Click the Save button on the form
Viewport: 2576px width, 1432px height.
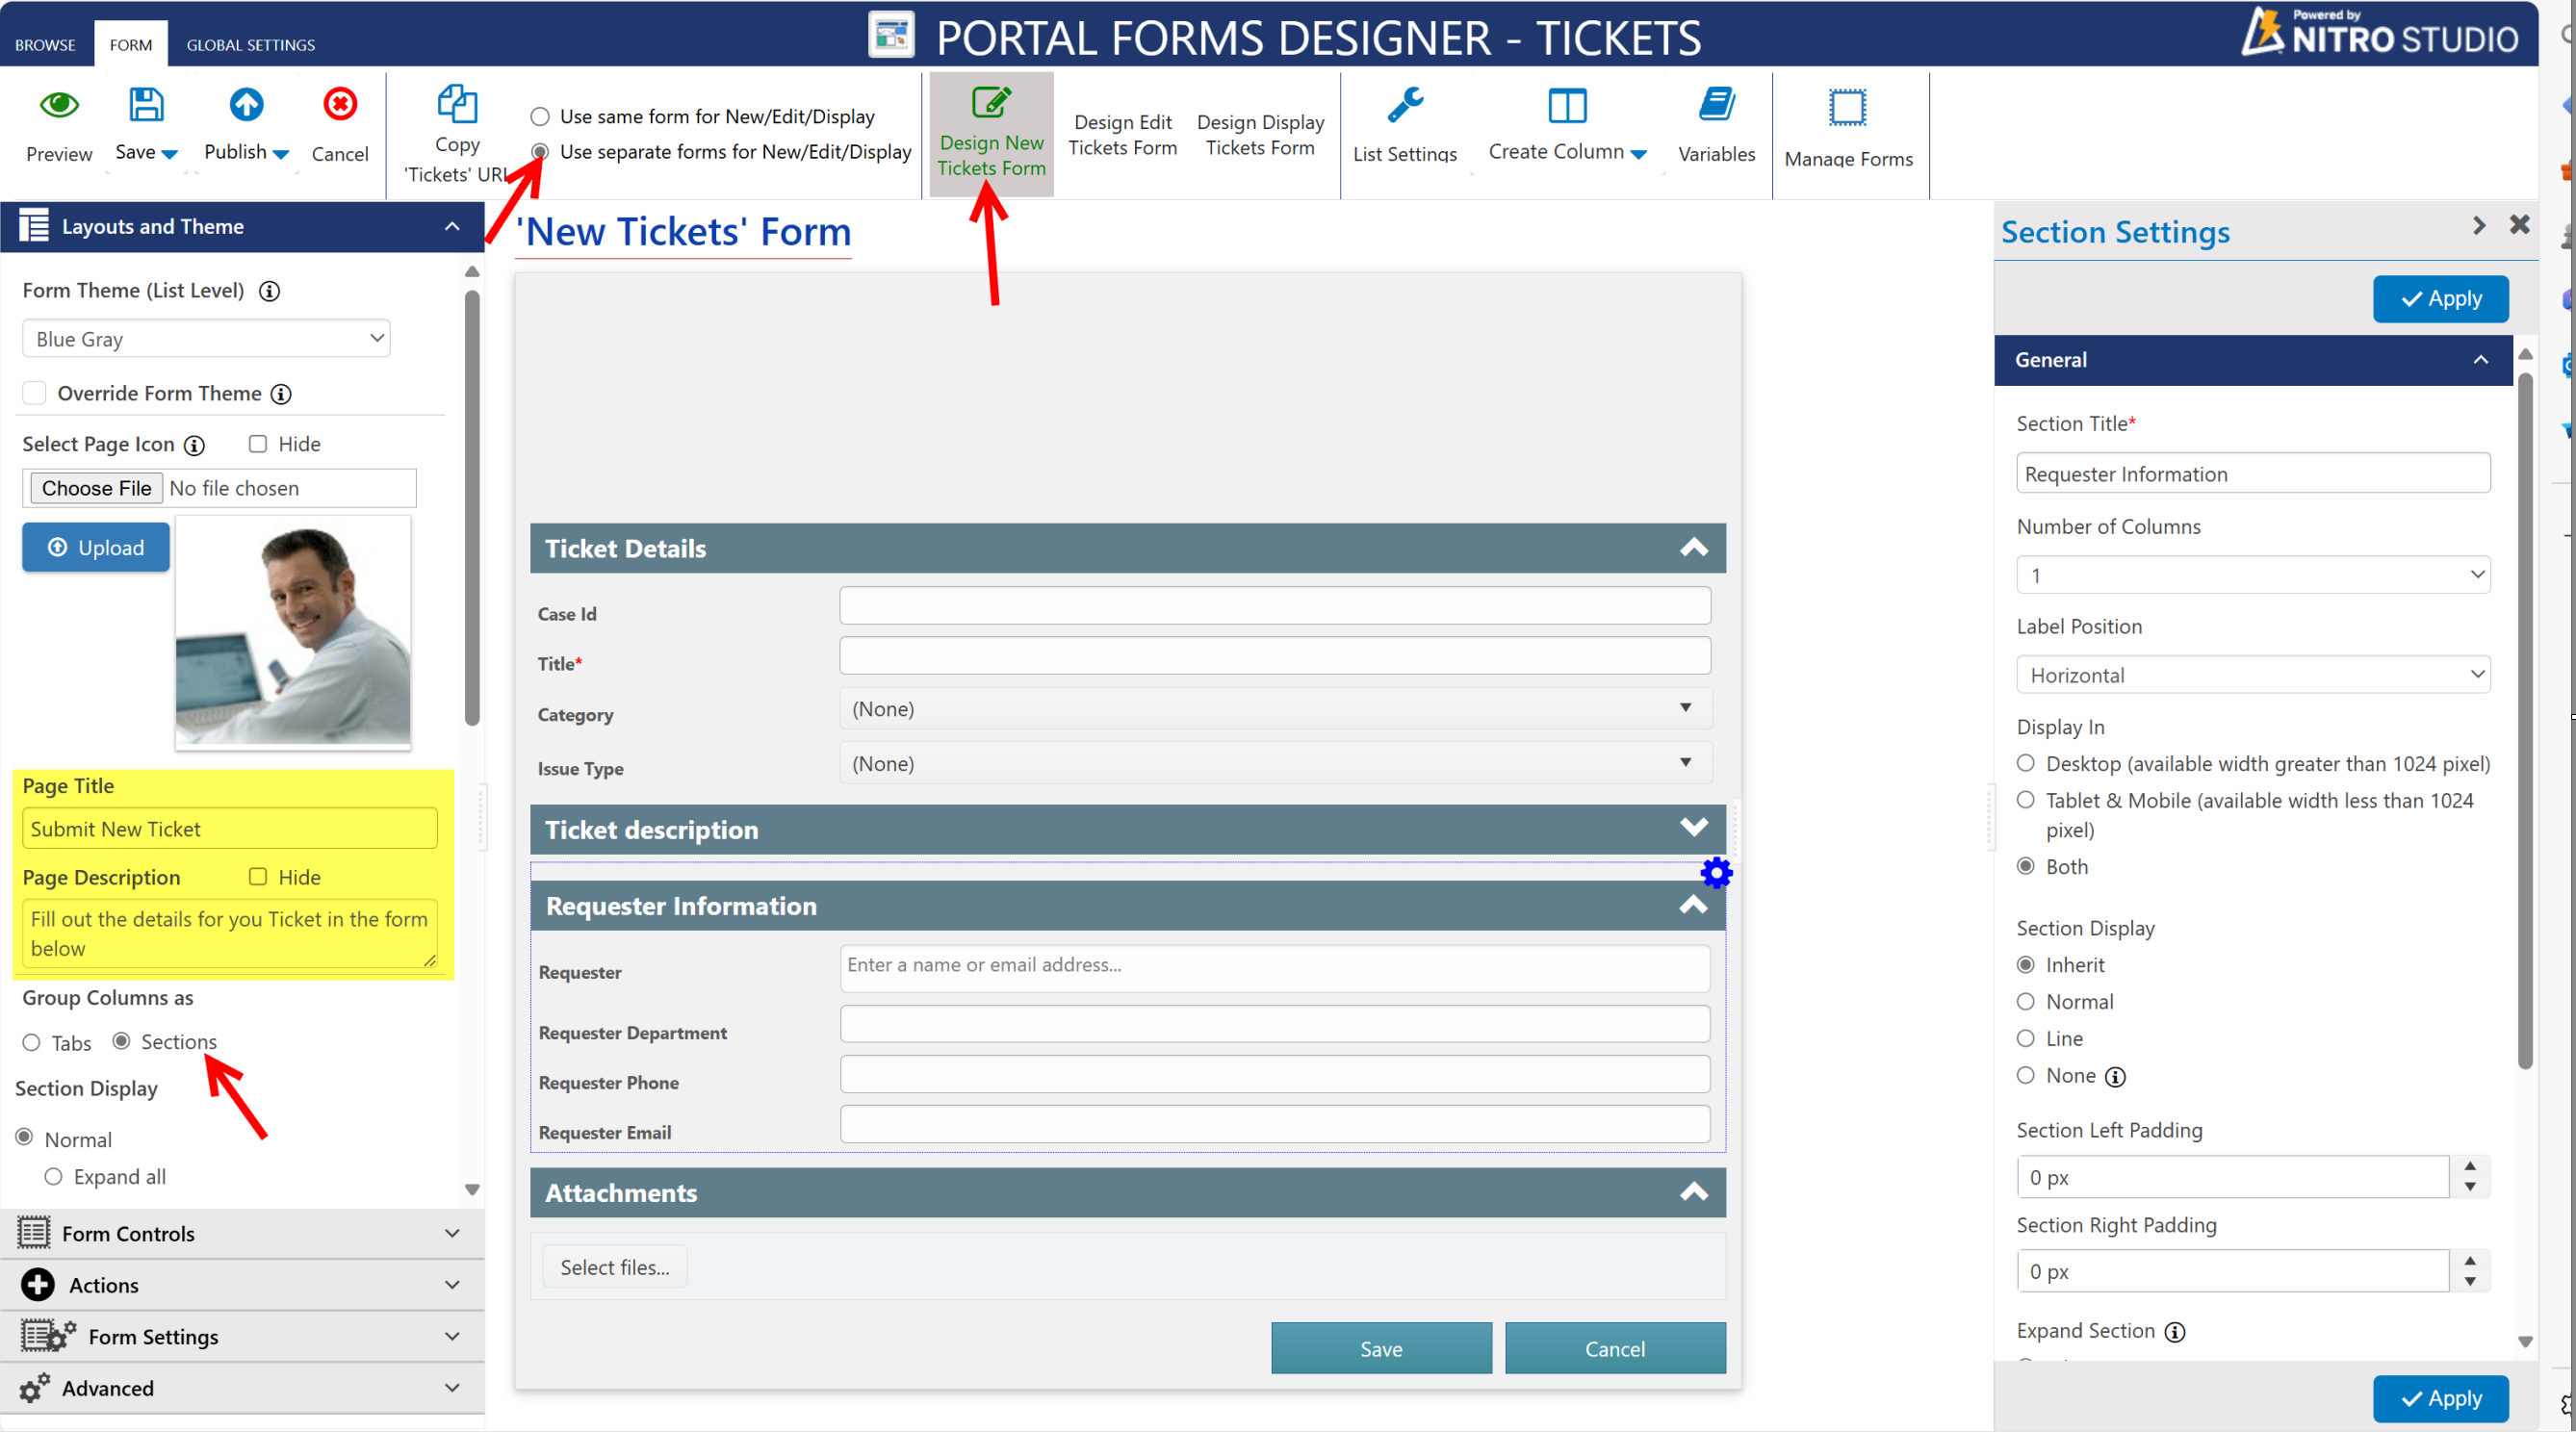(1378, 1347)
